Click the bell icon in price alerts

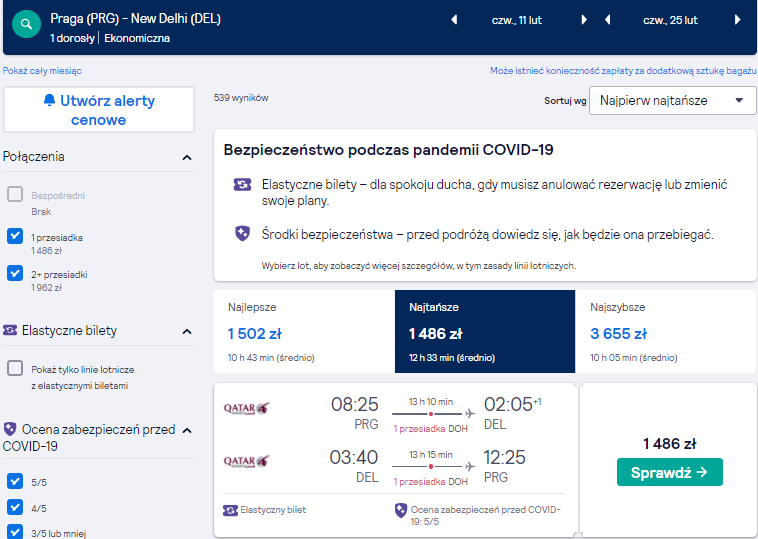49,100
